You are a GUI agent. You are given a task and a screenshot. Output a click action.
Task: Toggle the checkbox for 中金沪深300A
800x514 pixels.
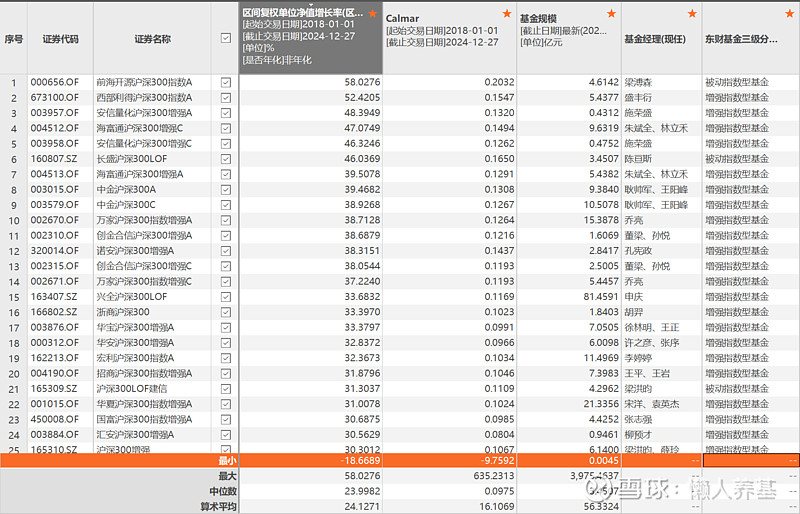(226, 189)
